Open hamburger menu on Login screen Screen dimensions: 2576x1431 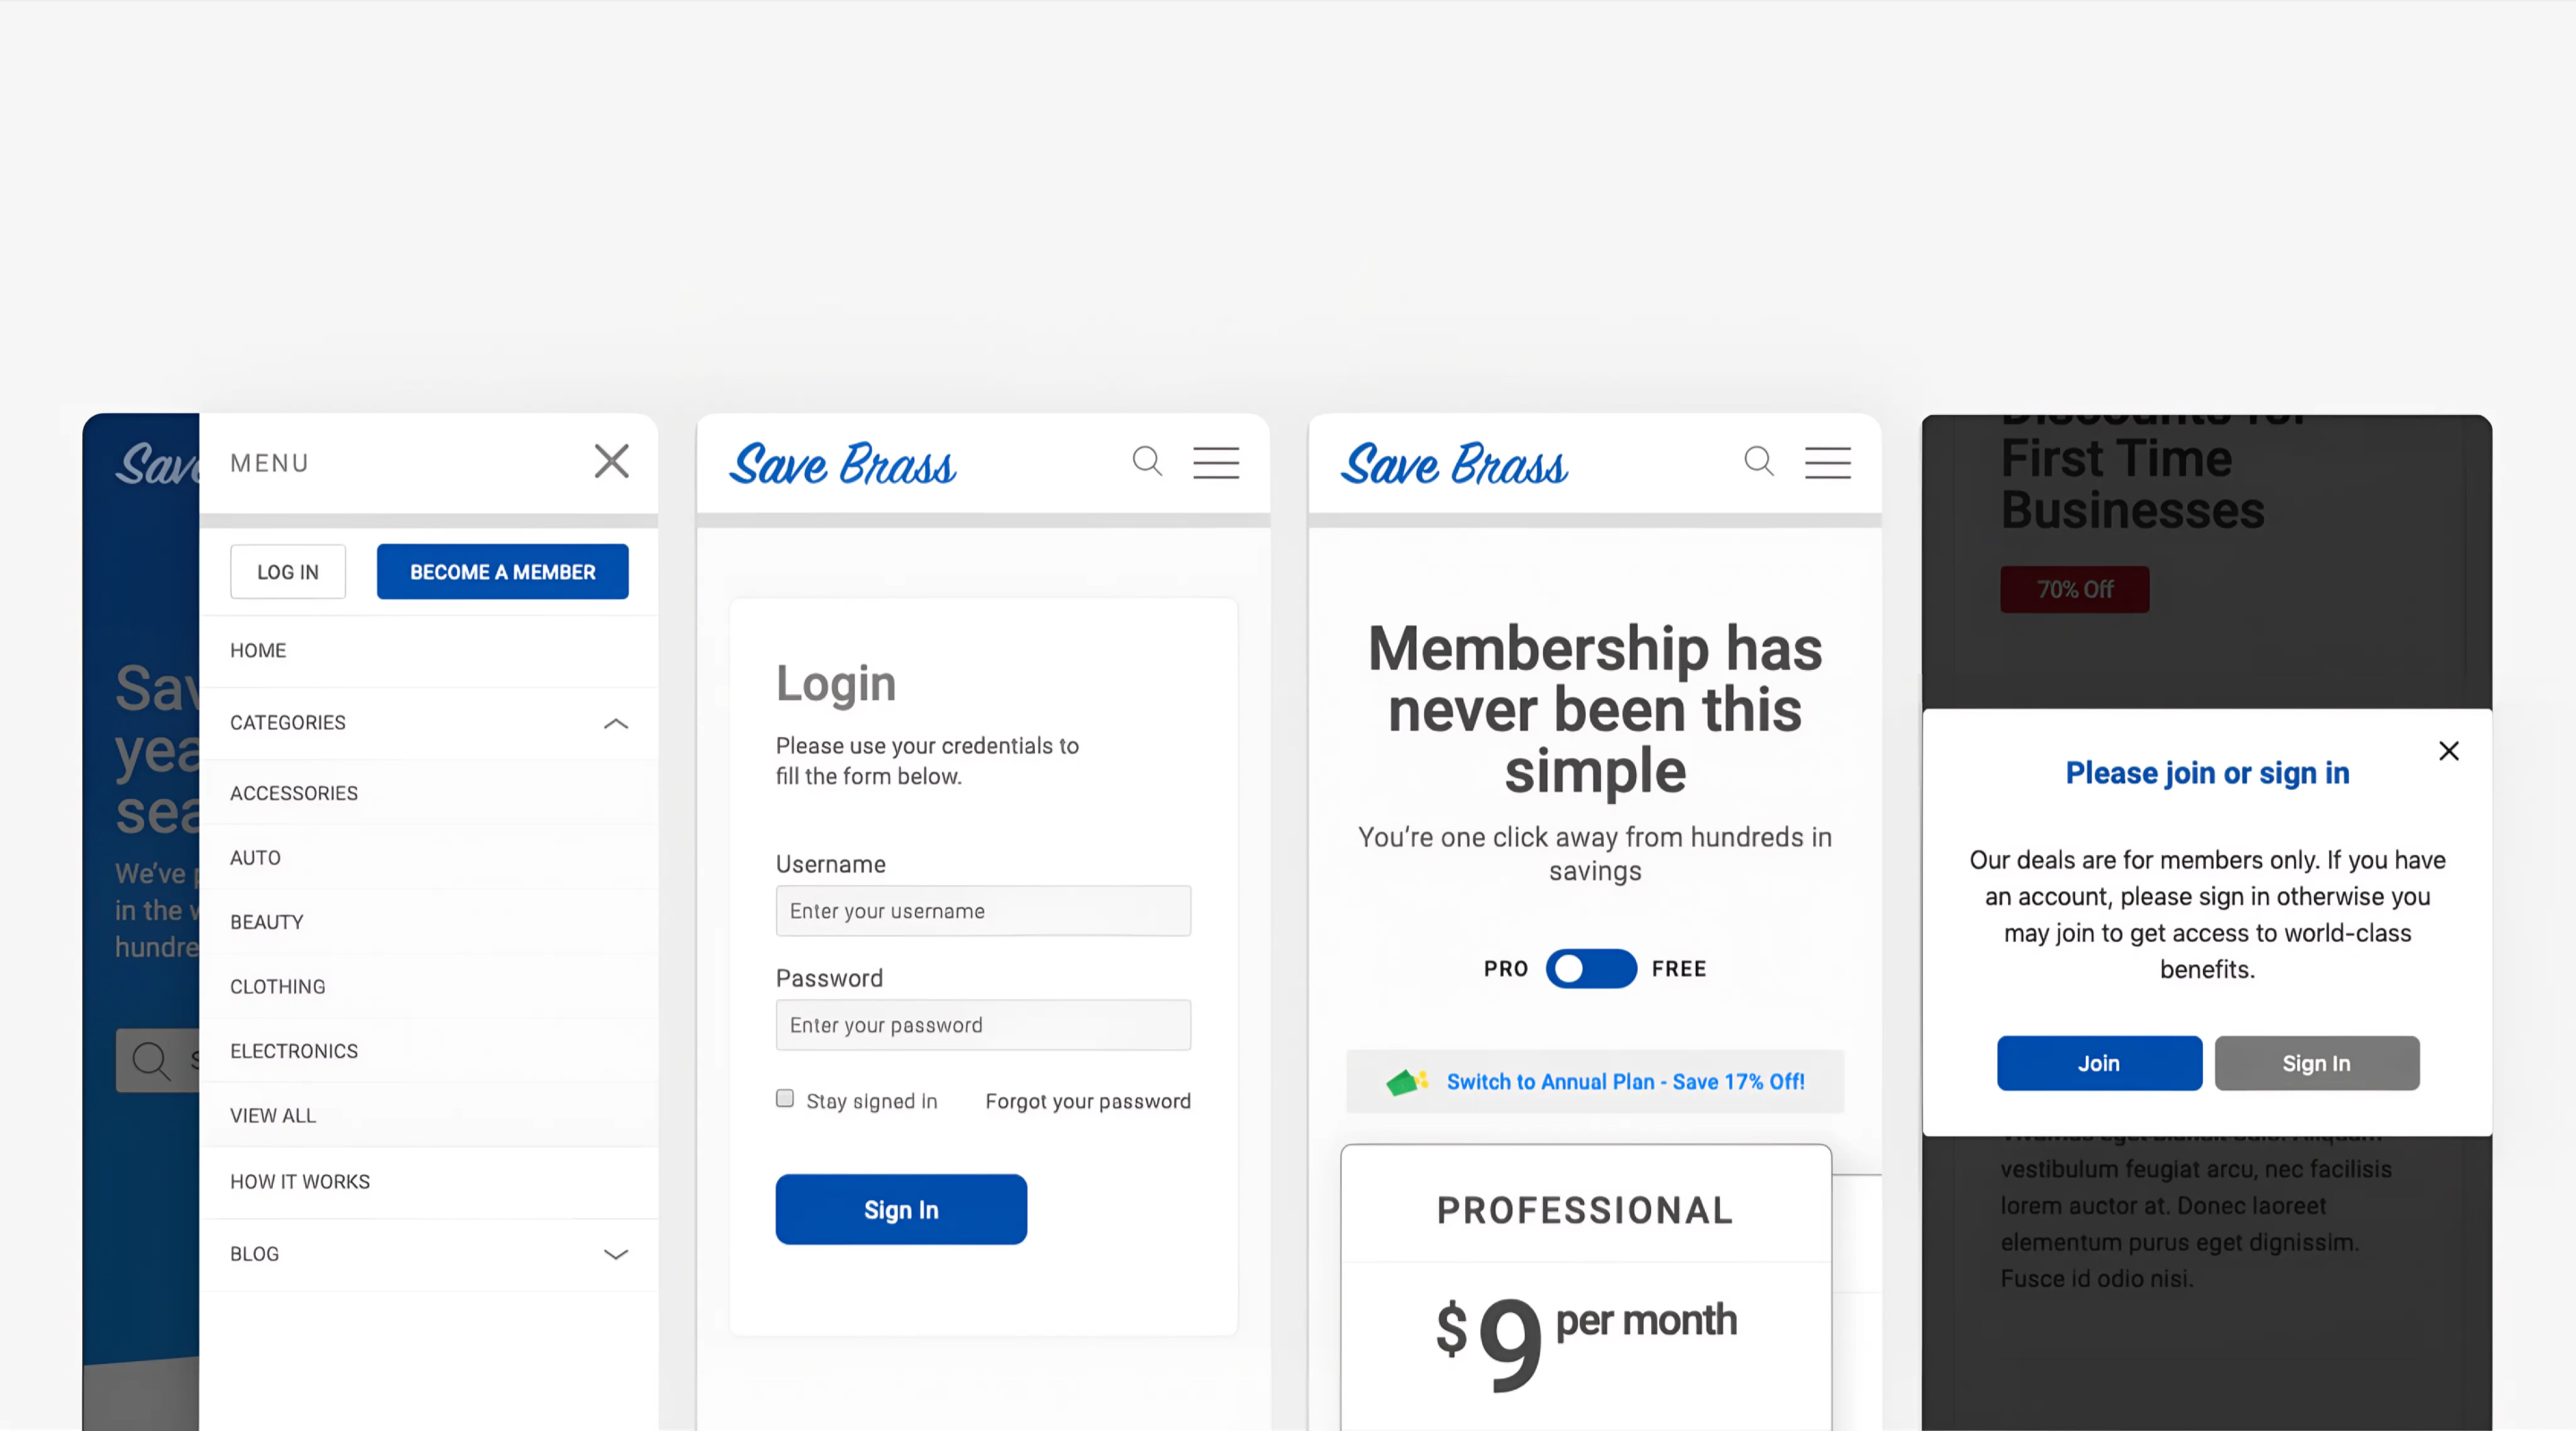(1216, 463)
